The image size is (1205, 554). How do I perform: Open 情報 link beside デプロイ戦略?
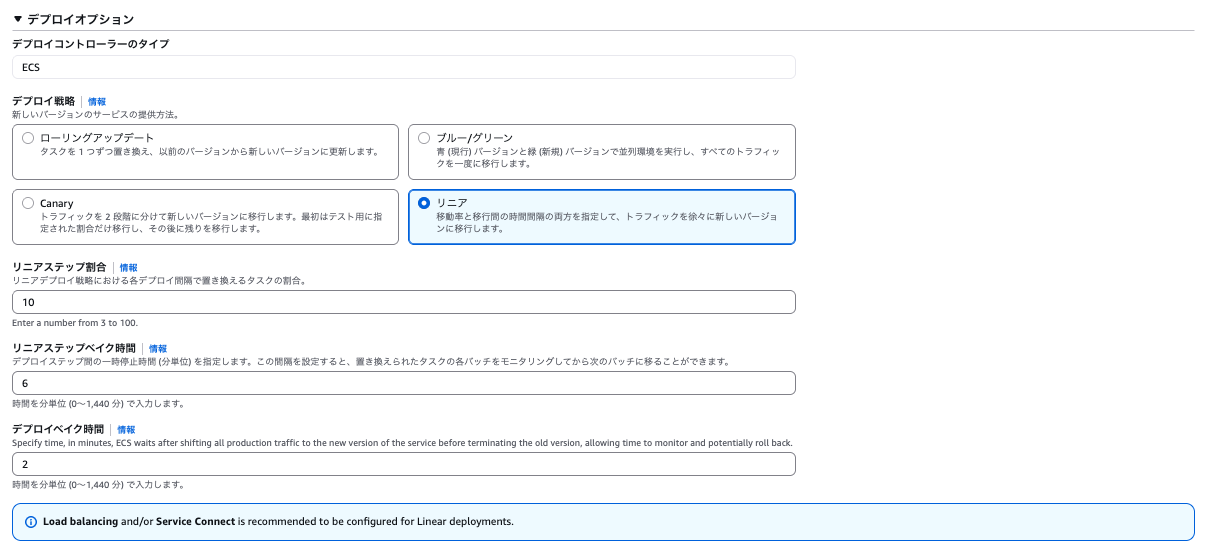click(97, 102)
